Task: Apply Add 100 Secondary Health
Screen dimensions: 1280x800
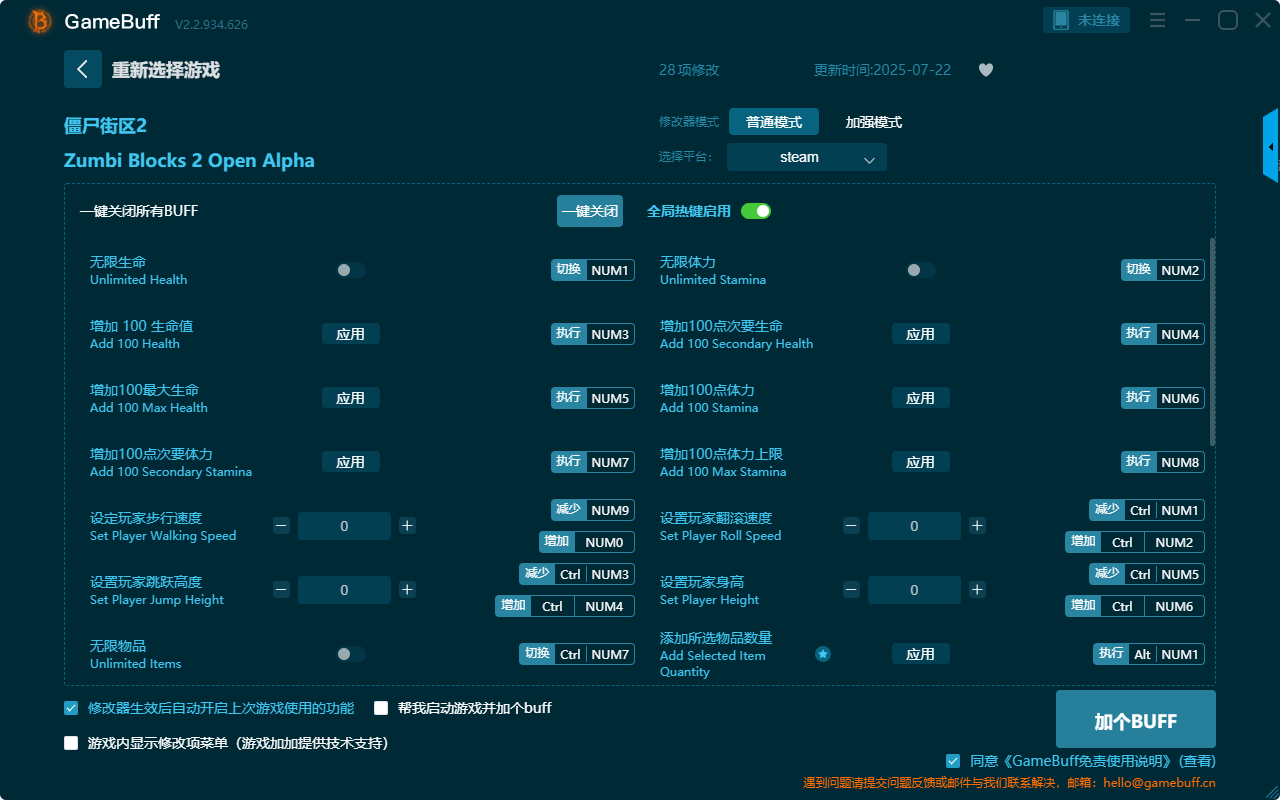Action: (x=921, y=334)
